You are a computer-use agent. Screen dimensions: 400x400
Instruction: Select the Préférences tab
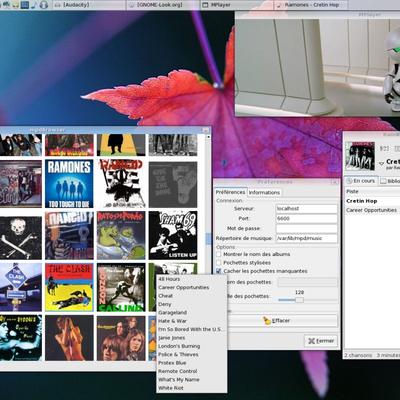point(230,192)
